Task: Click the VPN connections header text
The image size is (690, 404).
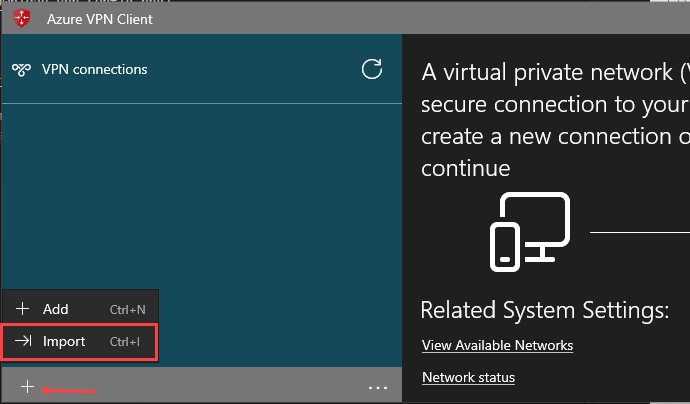Action: coord(95,70)
